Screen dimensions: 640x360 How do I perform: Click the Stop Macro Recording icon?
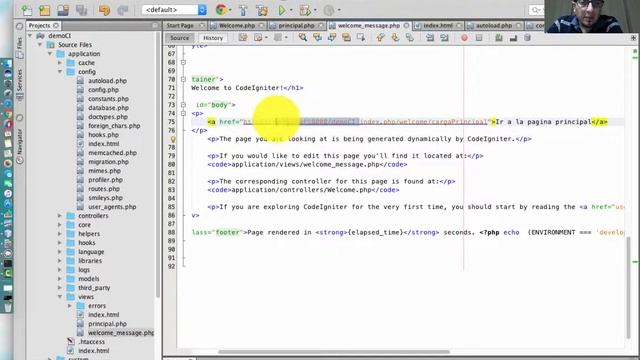point(479,38)
